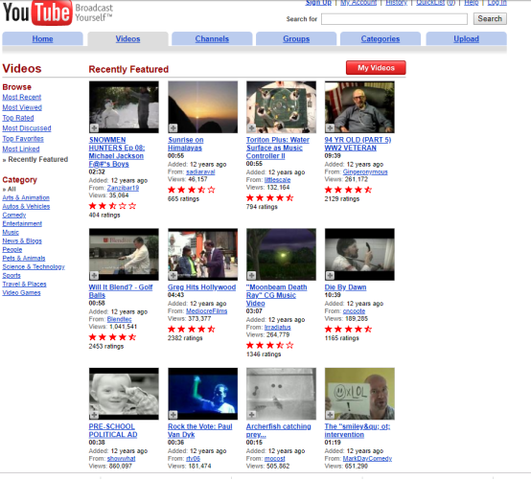The height and width of the screenshot is (480, 531).
Task: Open Sunrise on Himalayas thumbnail
Action: (203, 107)
